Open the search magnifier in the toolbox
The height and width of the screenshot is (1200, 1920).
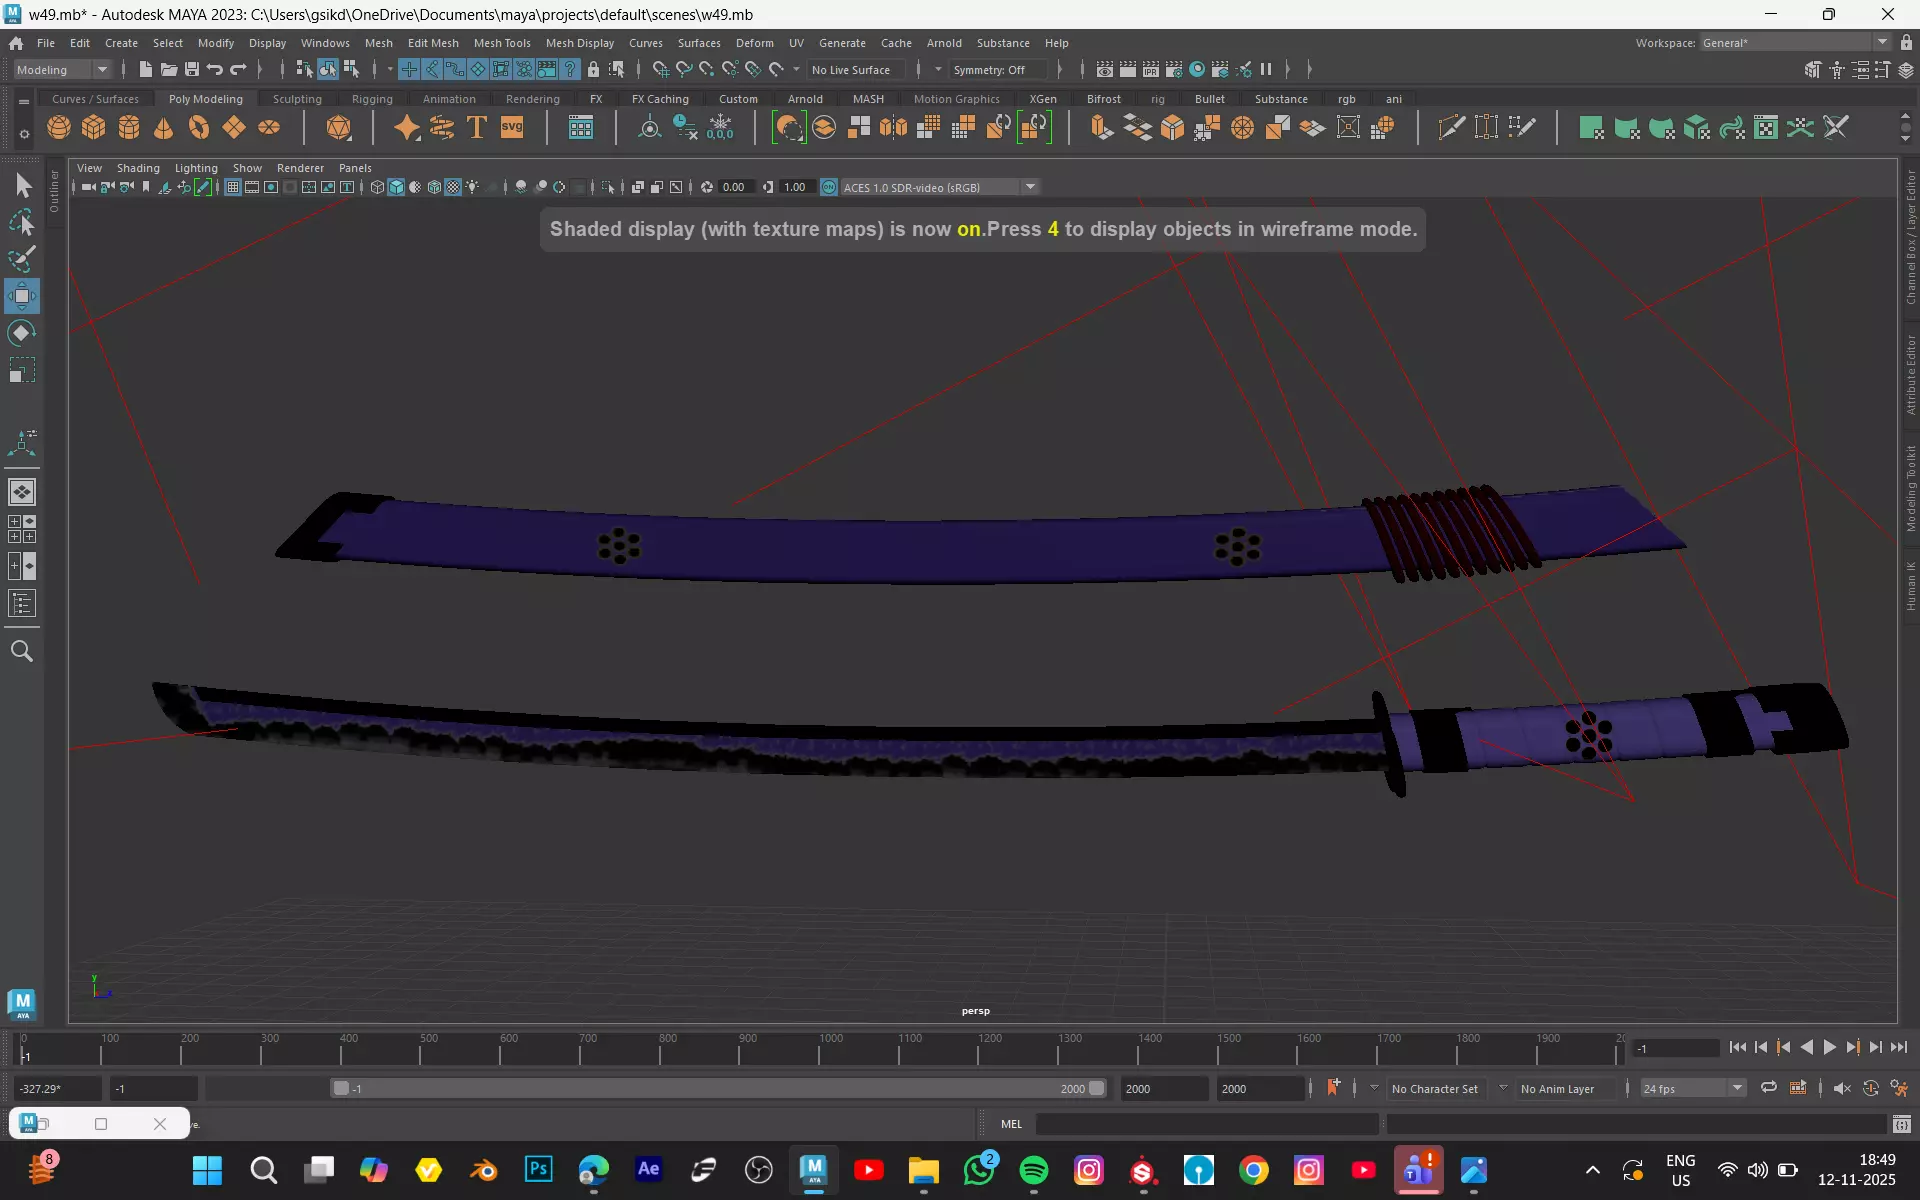(x=22, y=651)
